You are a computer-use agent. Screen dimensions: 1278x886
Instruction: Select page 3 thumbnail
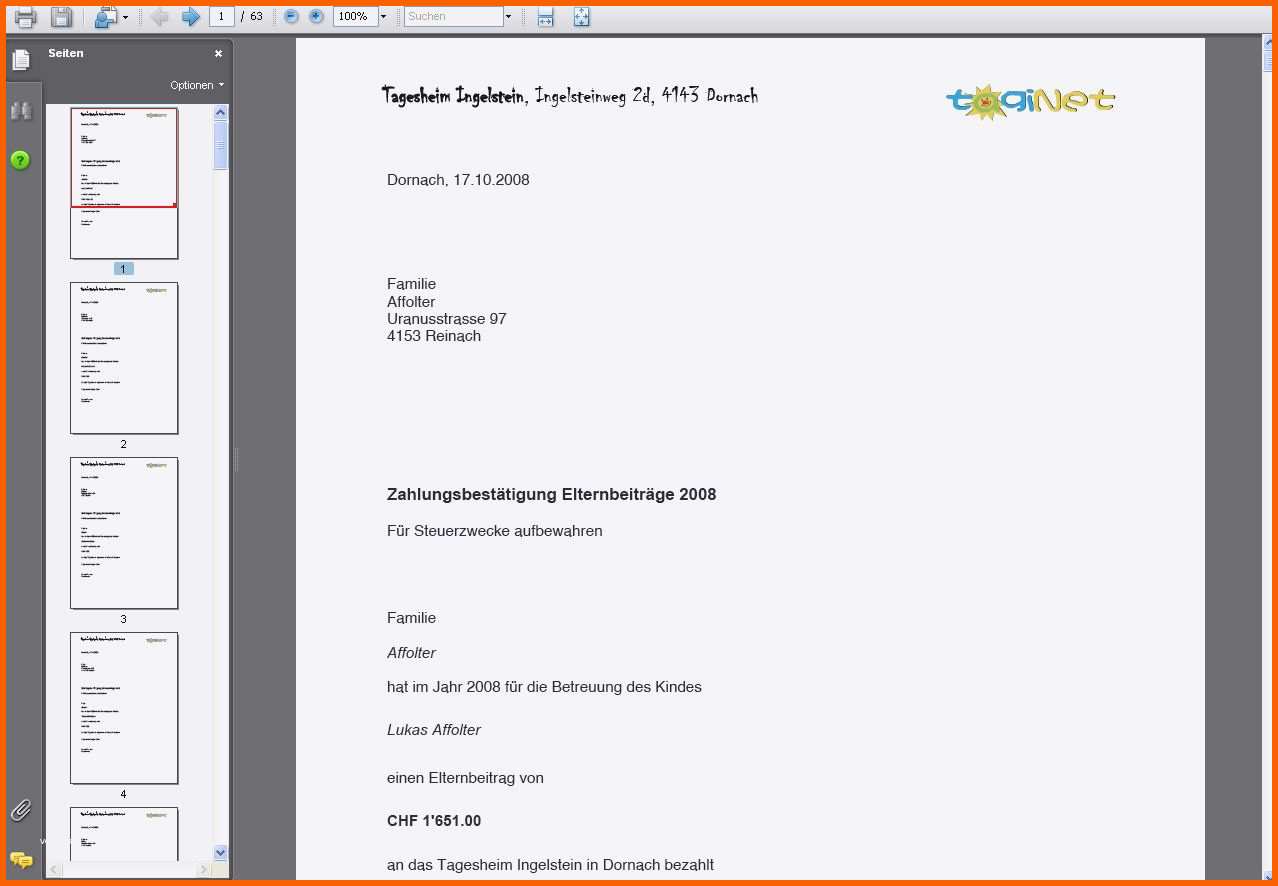(x=124, y=533)
